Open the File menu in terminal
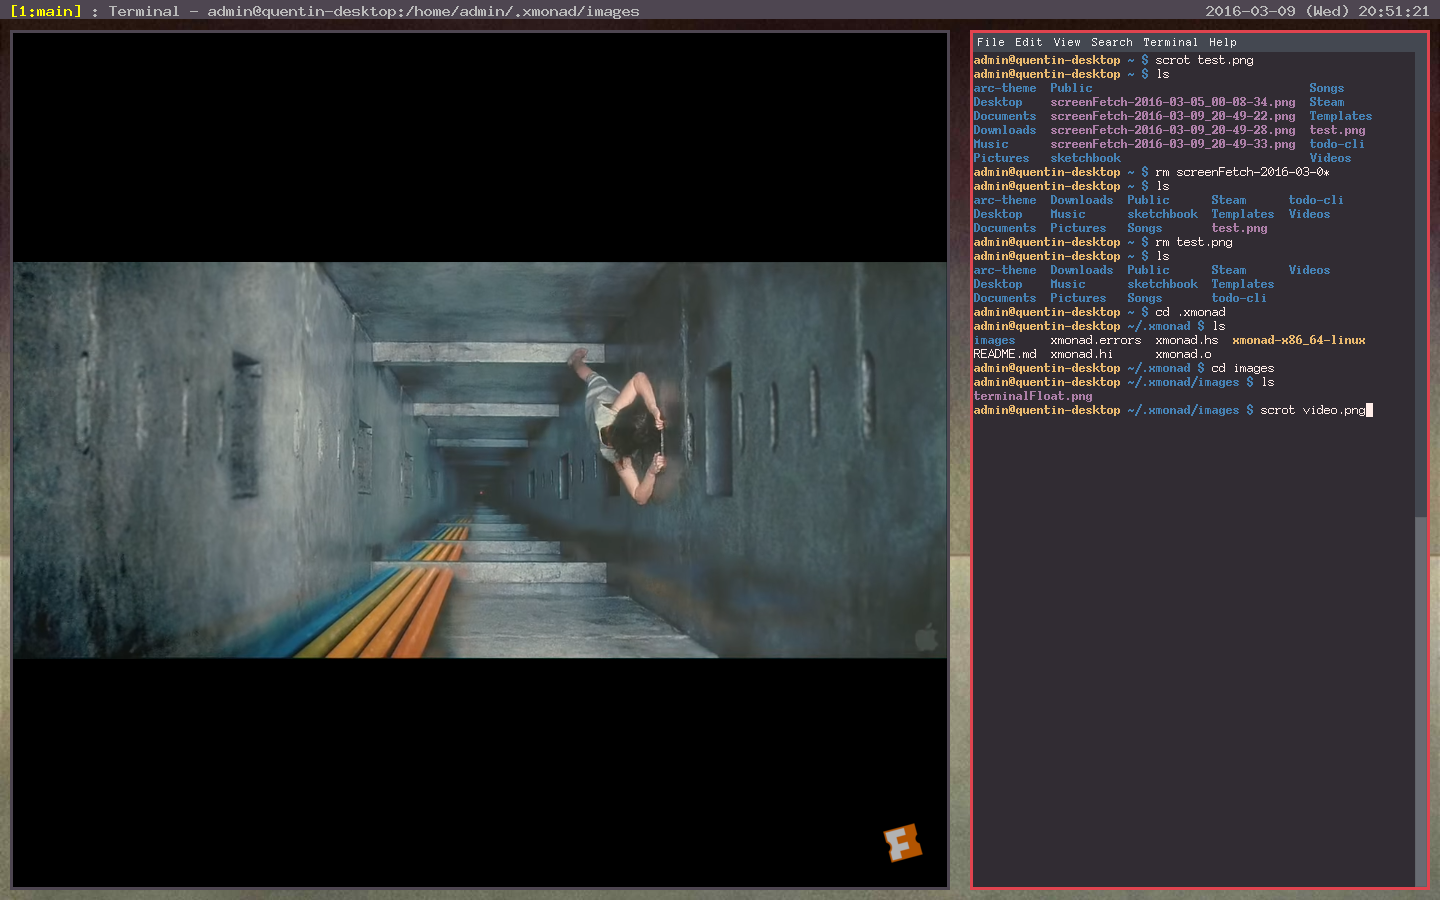Screen dimensions: 1440x900 point(990,42)
